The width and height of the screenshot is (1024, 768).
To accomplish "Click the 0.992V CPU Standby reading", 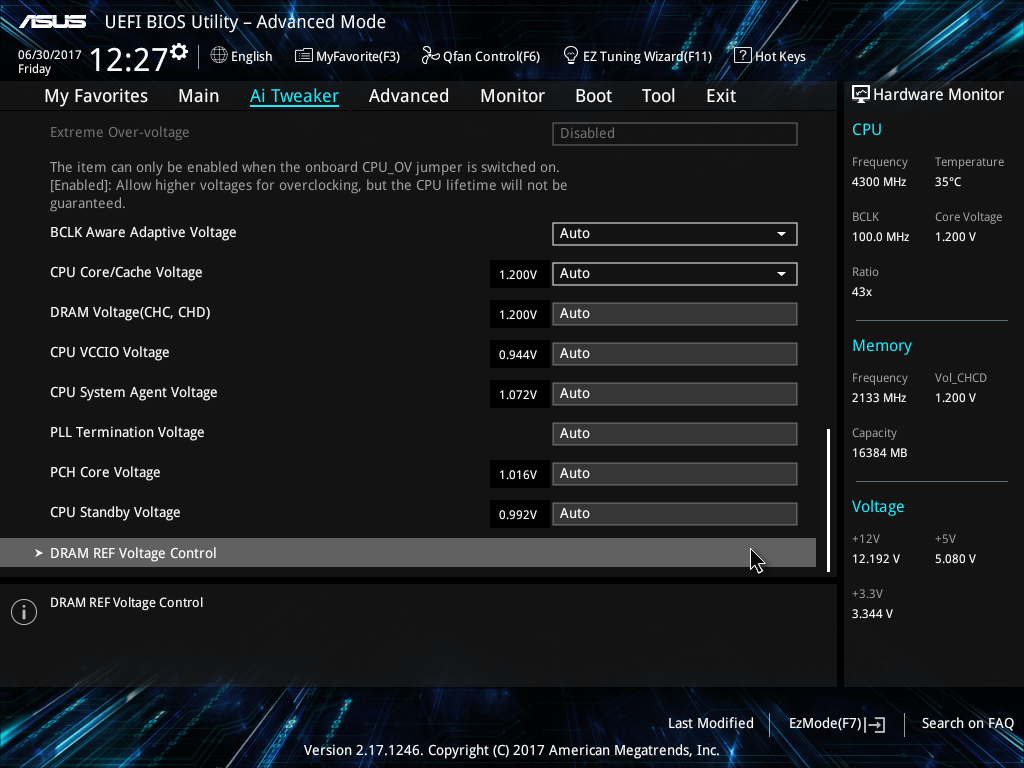I will tap(519, 515).
